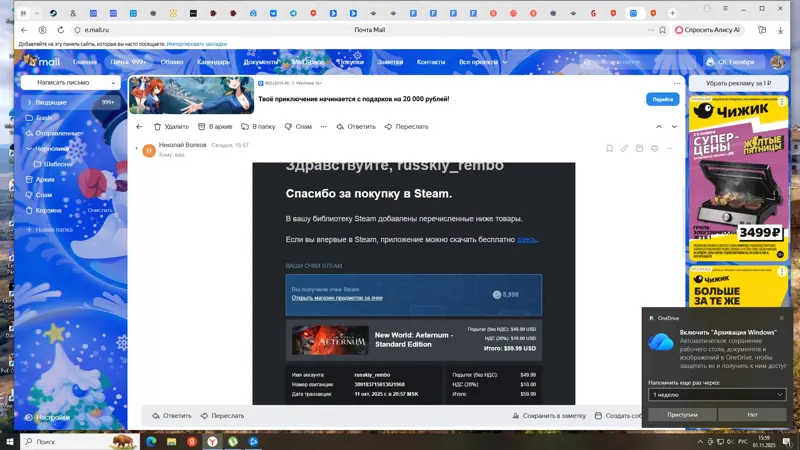Click the sender avatar of Николай Волков
800x450 pixels.
tap(149, 150)
